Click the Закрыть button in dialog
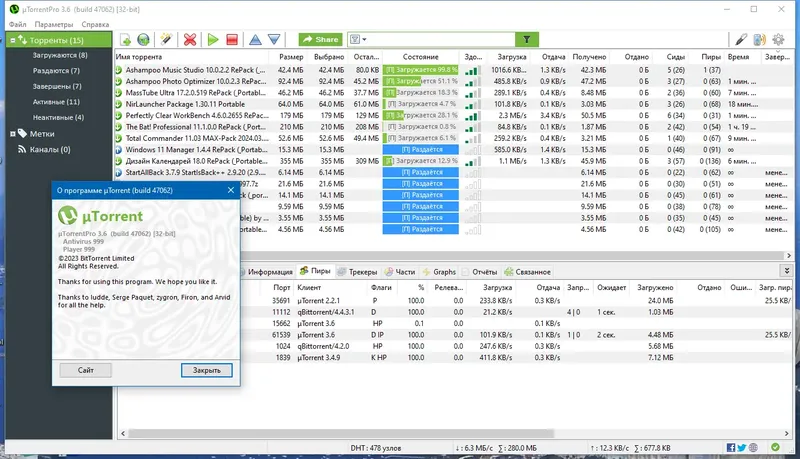800x459 pixels. pyautogui.click(x=207, y=370)
